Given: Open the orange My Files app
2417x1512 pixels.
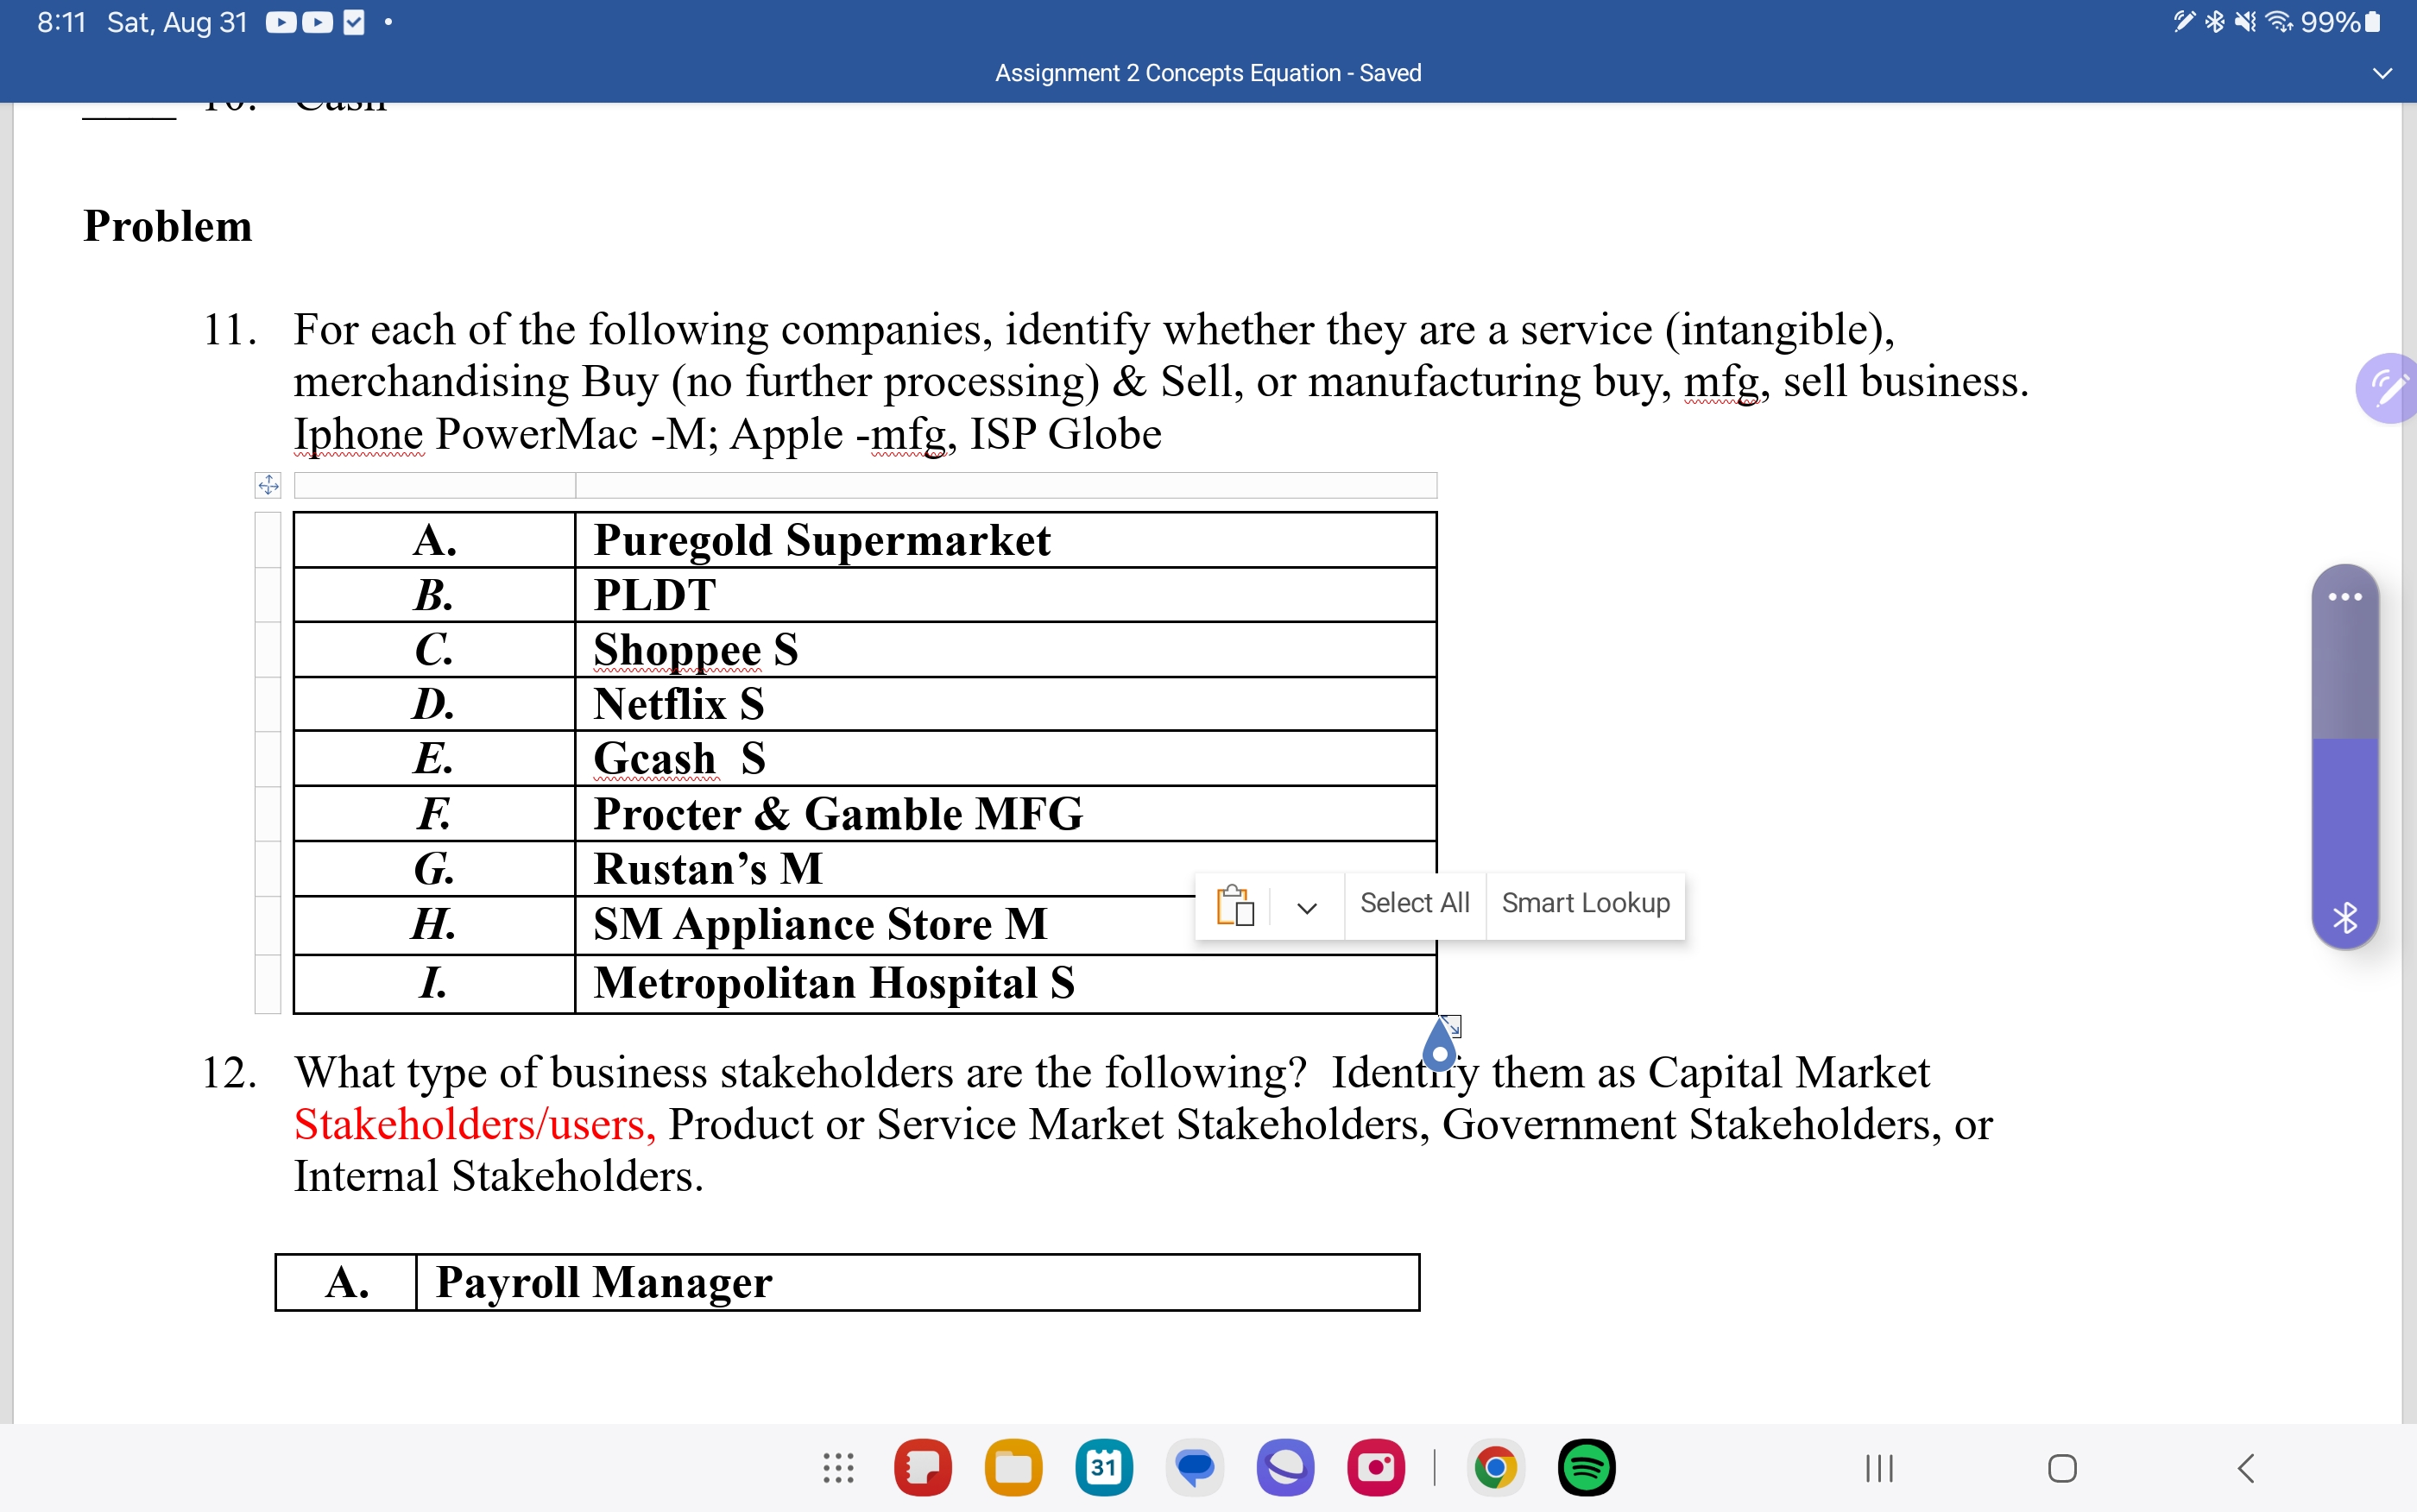Looking at the screenshot, I should (x=1013, y=1468).
